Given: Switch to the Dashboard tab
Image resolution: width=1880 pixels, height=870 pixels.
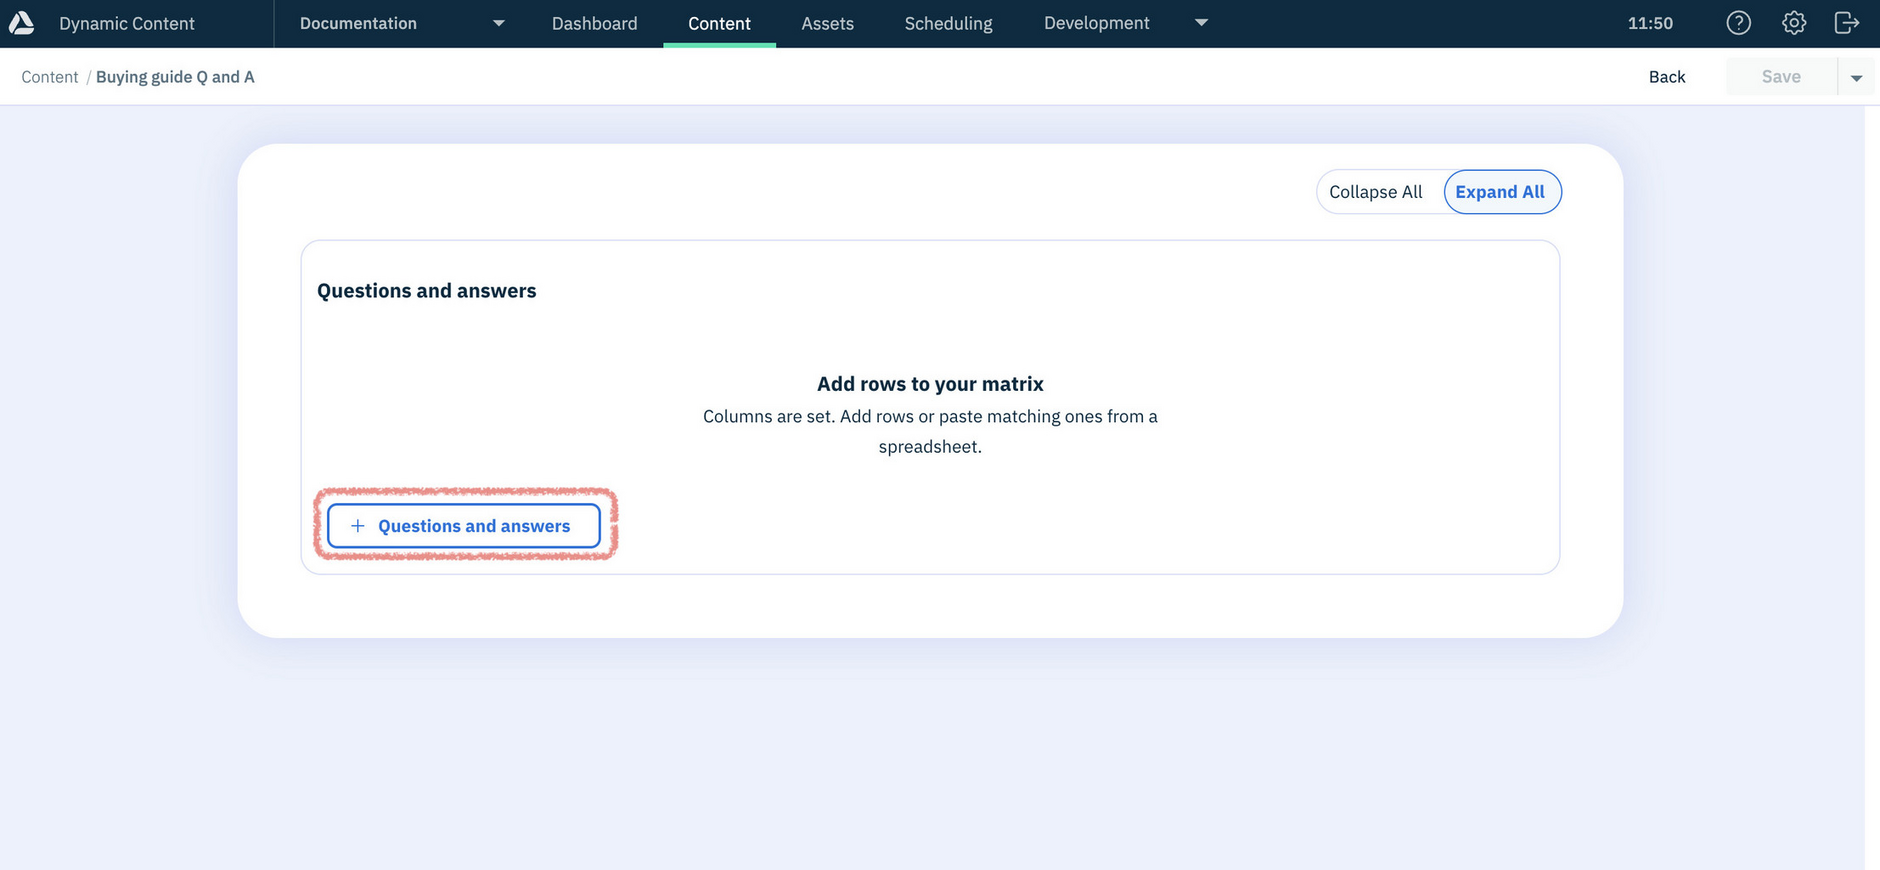Looking at the screenshot, I should (x=594, y=23).
